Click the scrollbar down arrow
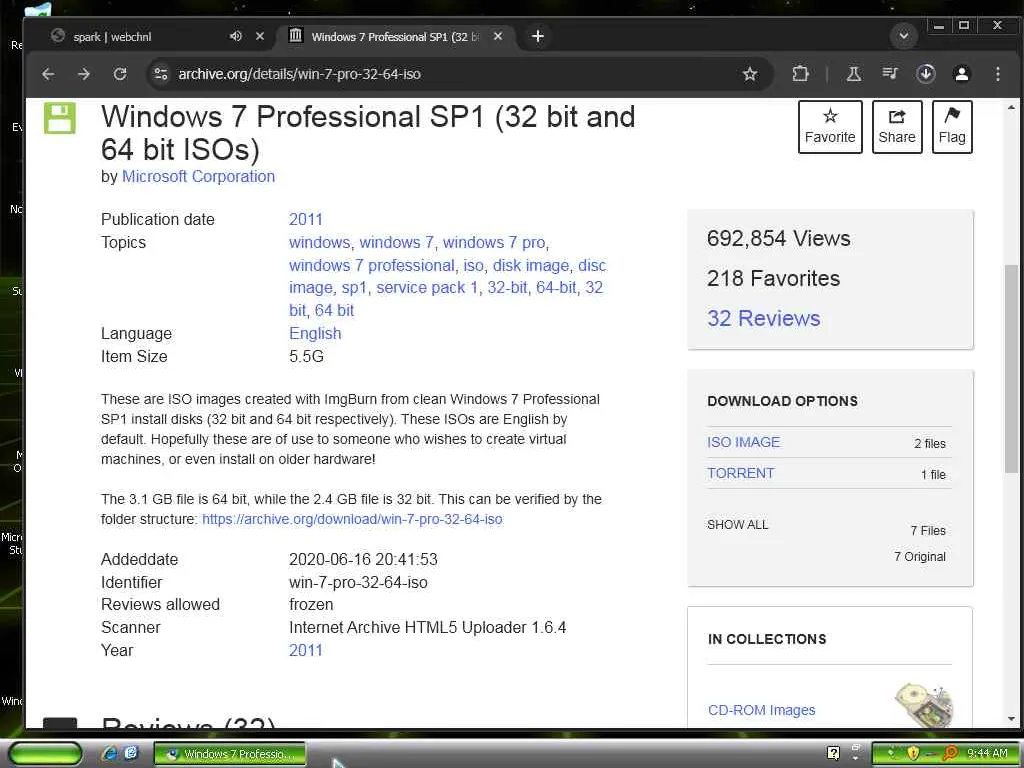This screenshot has height=768, width=1024. 1011,719
